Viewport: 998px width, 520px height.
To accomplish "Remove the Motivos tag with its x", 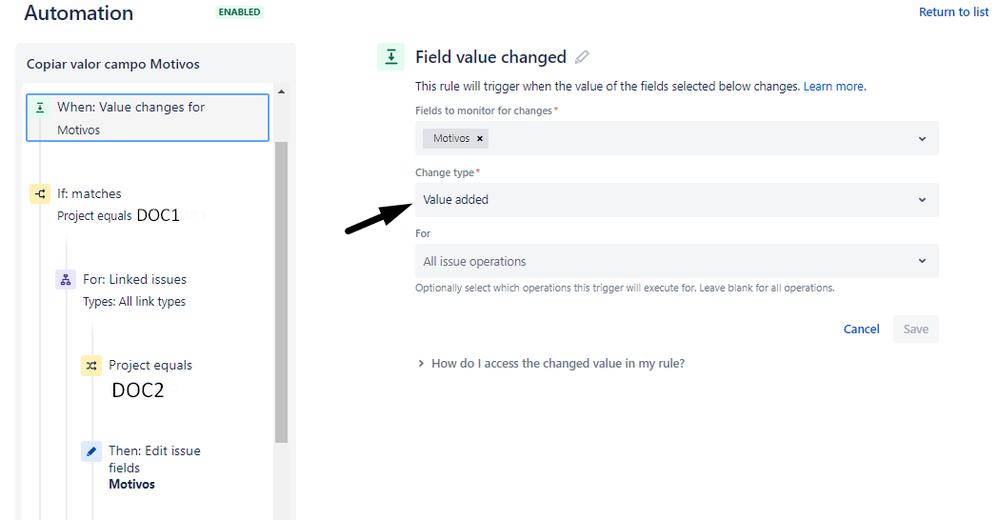I will click(480, 138).
